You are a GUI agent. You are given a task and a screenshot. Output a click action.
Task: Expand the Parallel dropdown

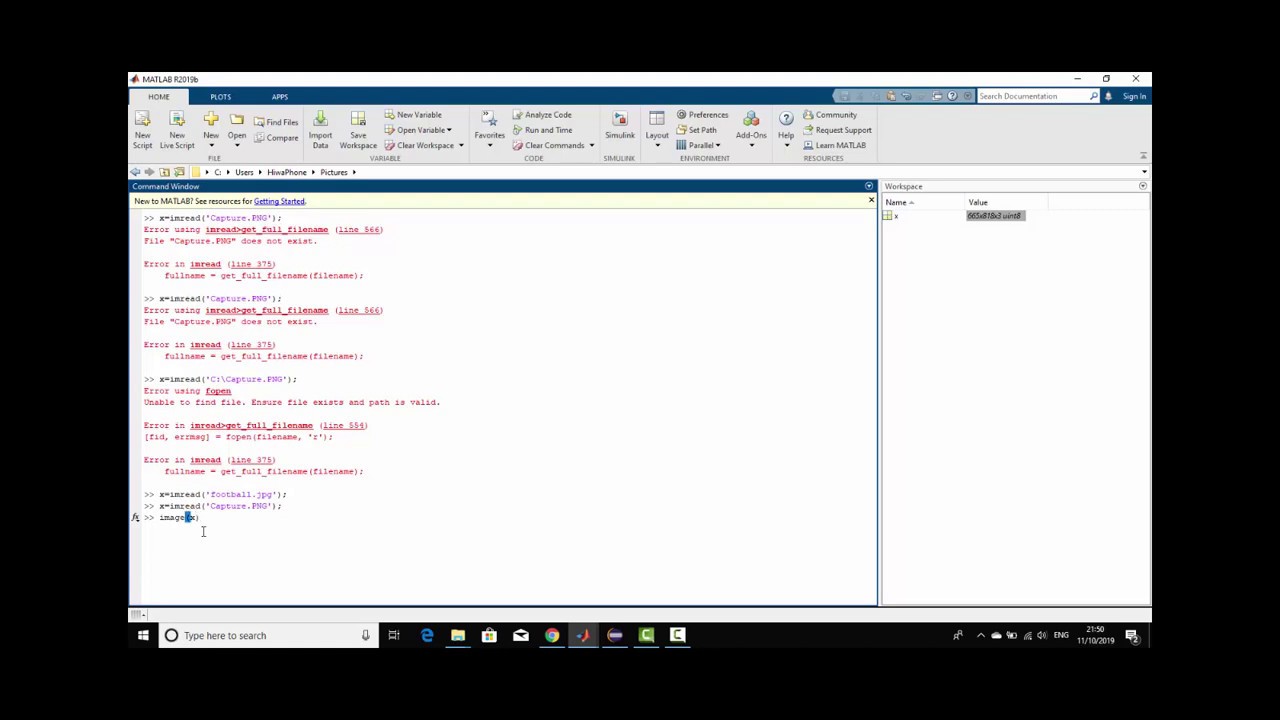tap(698, 145)
